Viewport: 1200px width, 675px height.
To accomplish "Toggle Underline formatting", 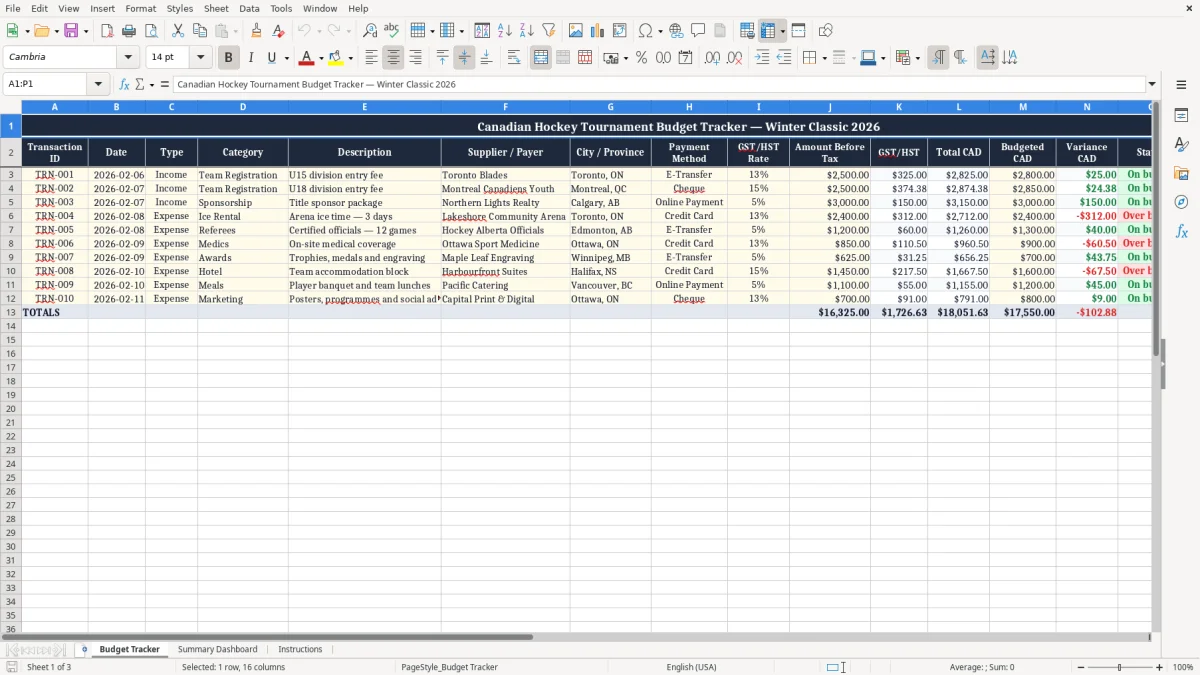I will 271,58.
